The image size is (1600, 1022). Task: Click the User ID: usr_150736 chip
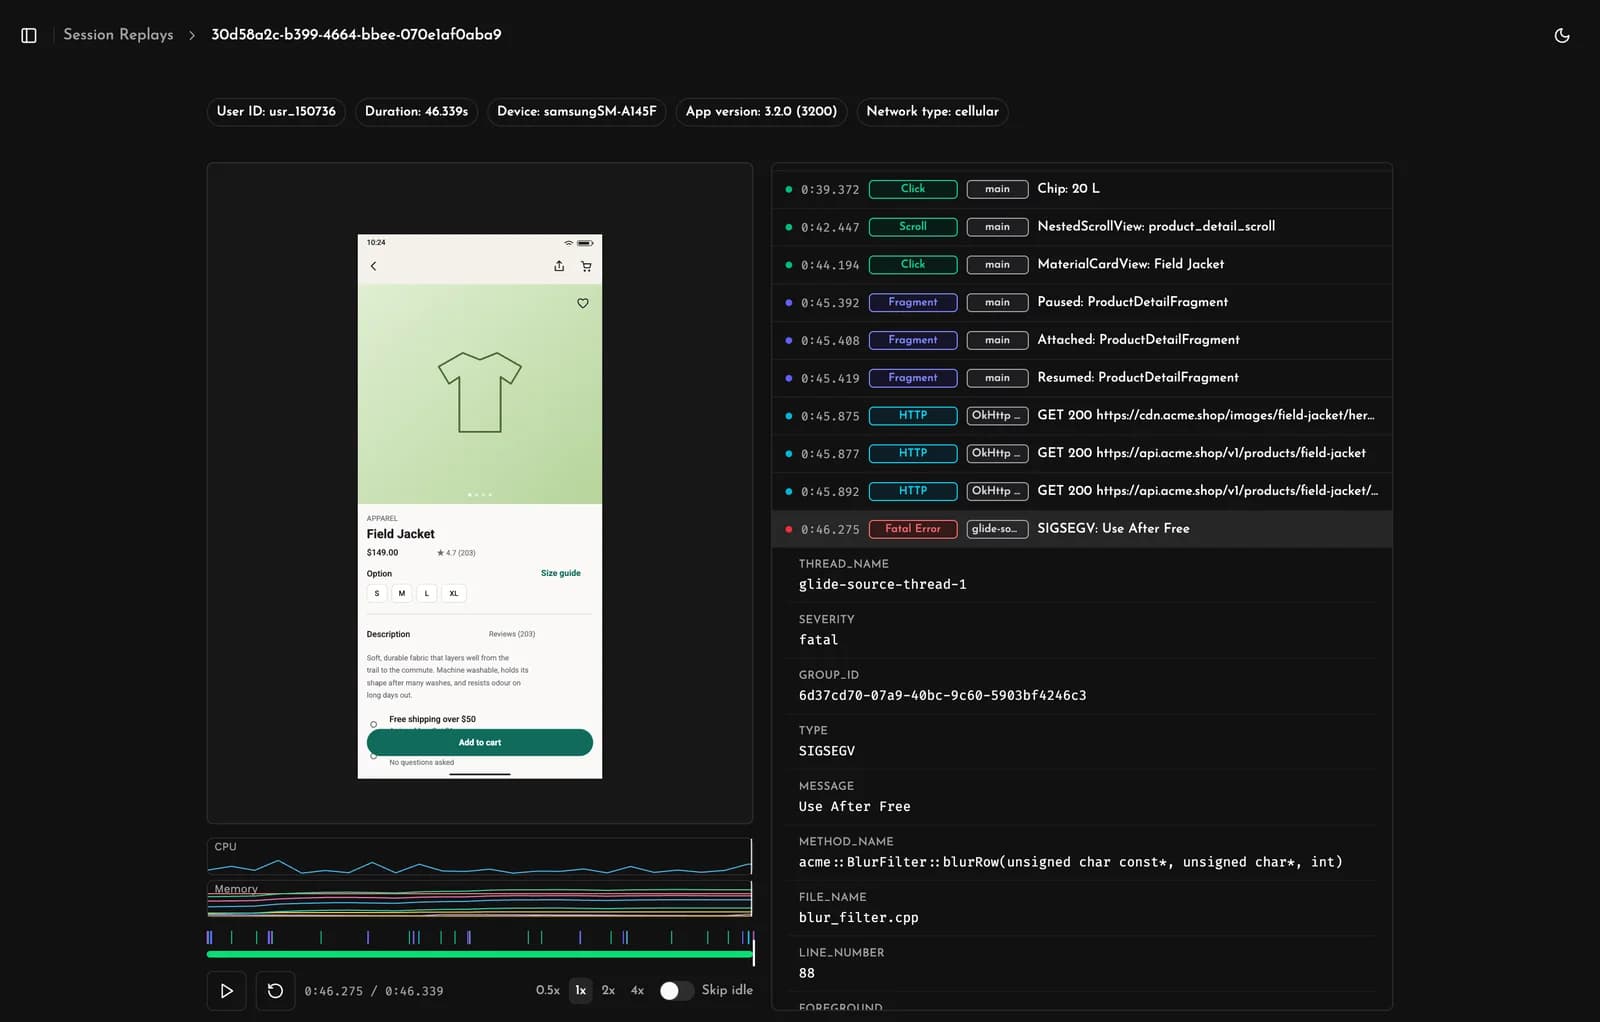(276, 111)
